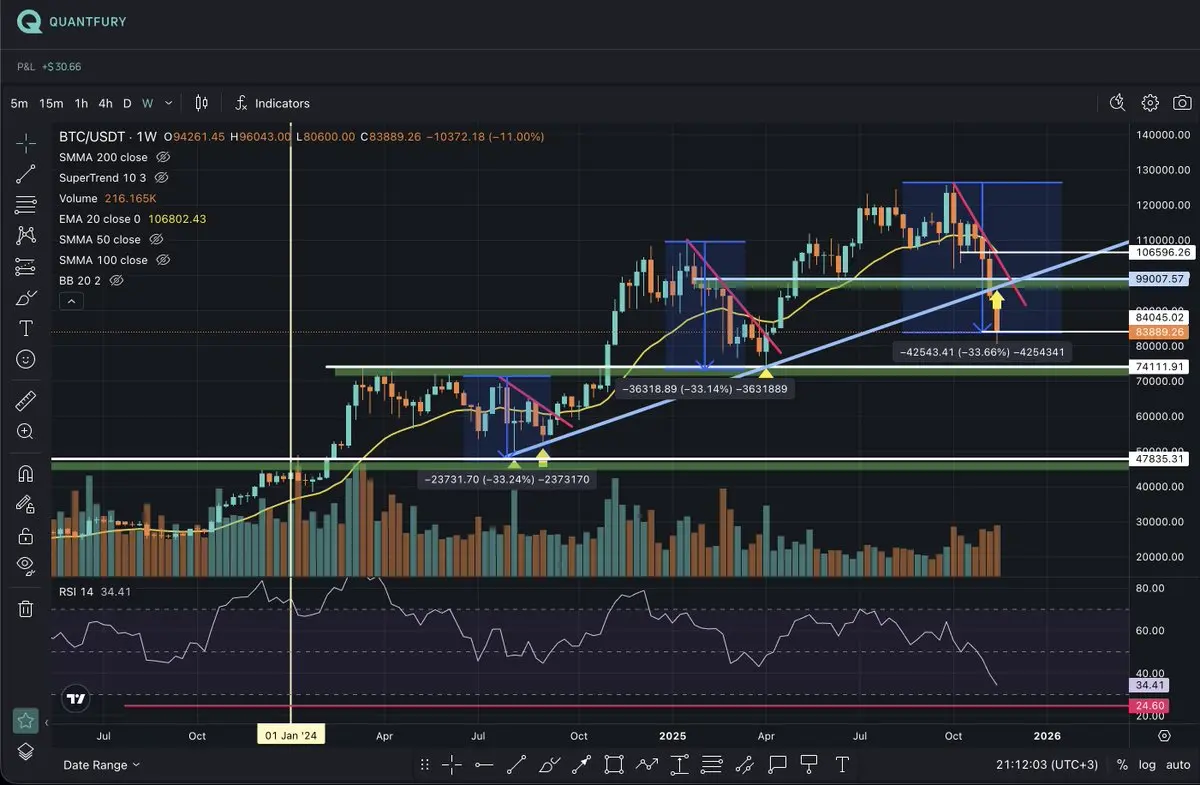Open the Fibonacci retracement tools in left sidebar

[26, 206]
